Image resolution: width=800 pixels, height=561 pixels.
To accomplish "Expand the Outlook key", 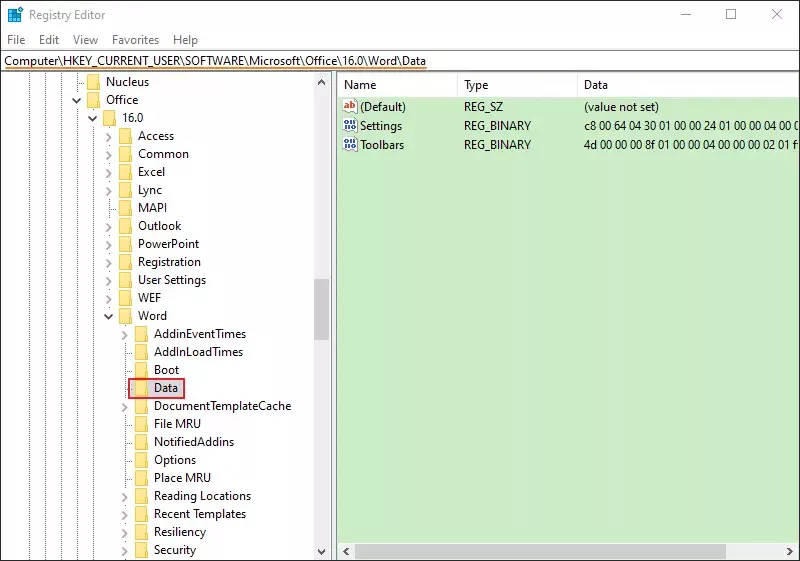I will point(108,226).
